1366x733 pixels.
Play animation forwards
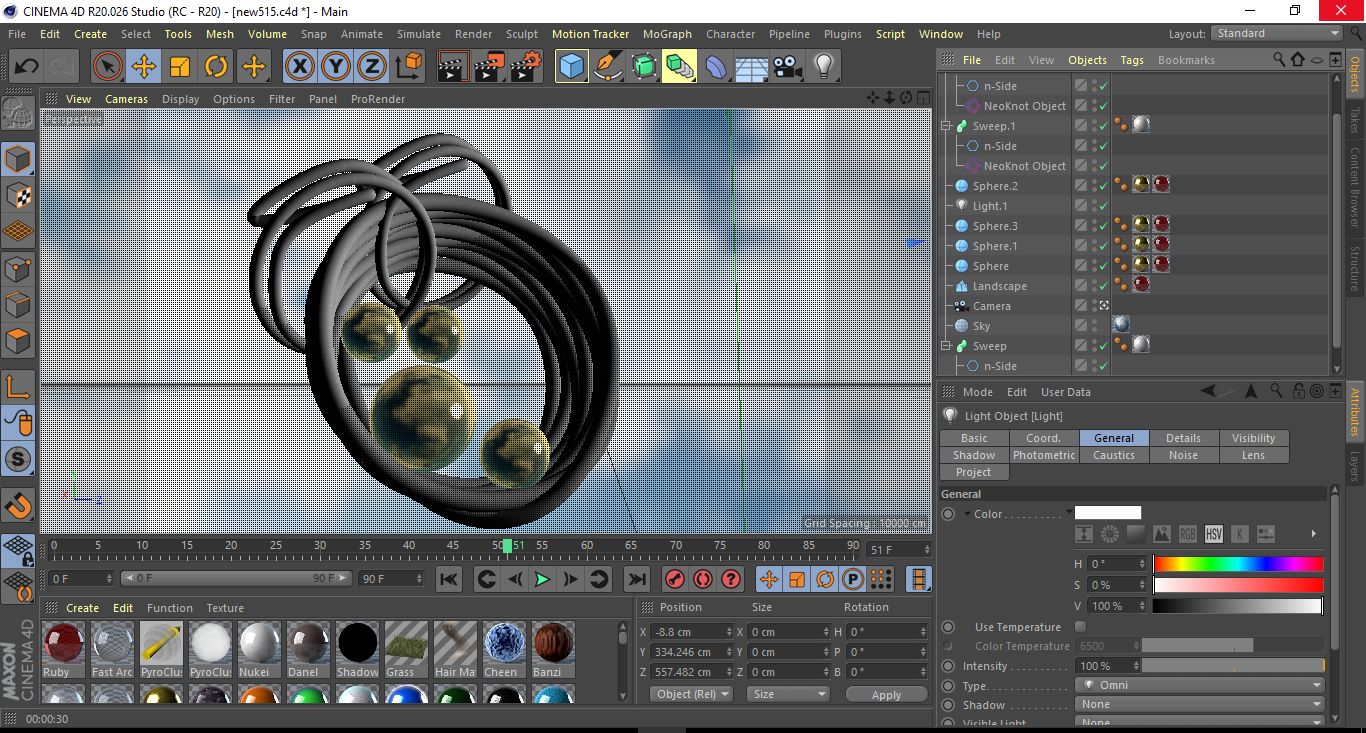(542, 579)
